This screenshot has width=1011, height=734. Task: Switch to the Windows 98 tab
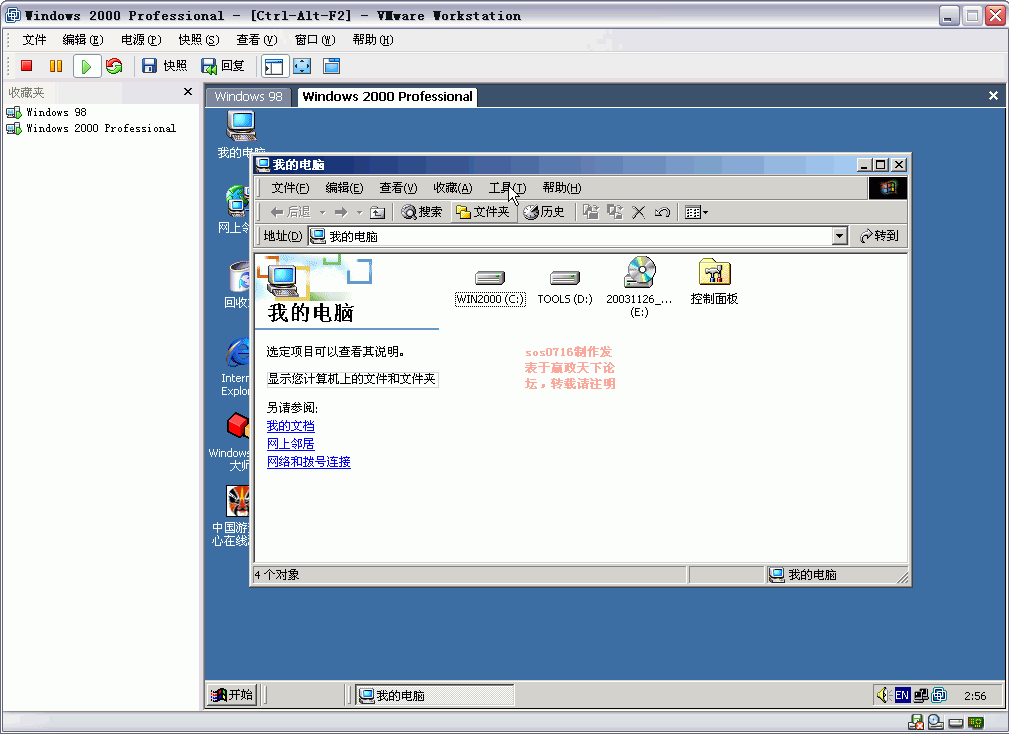click(x=248, y=97)
